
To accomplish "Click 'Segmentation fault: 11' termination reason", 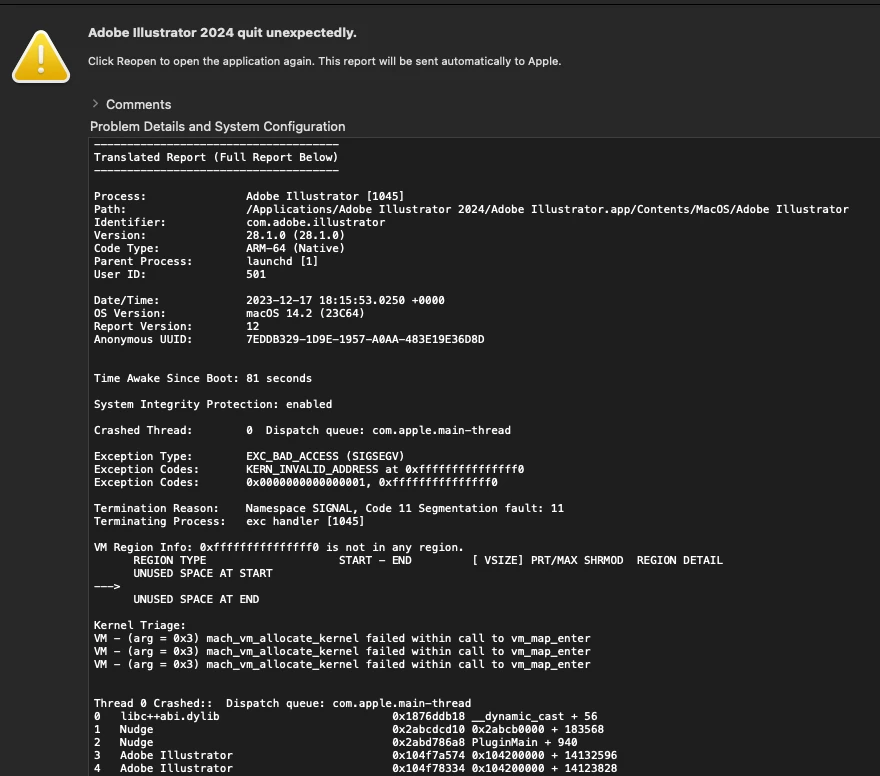I will click(x=491, y=508).
